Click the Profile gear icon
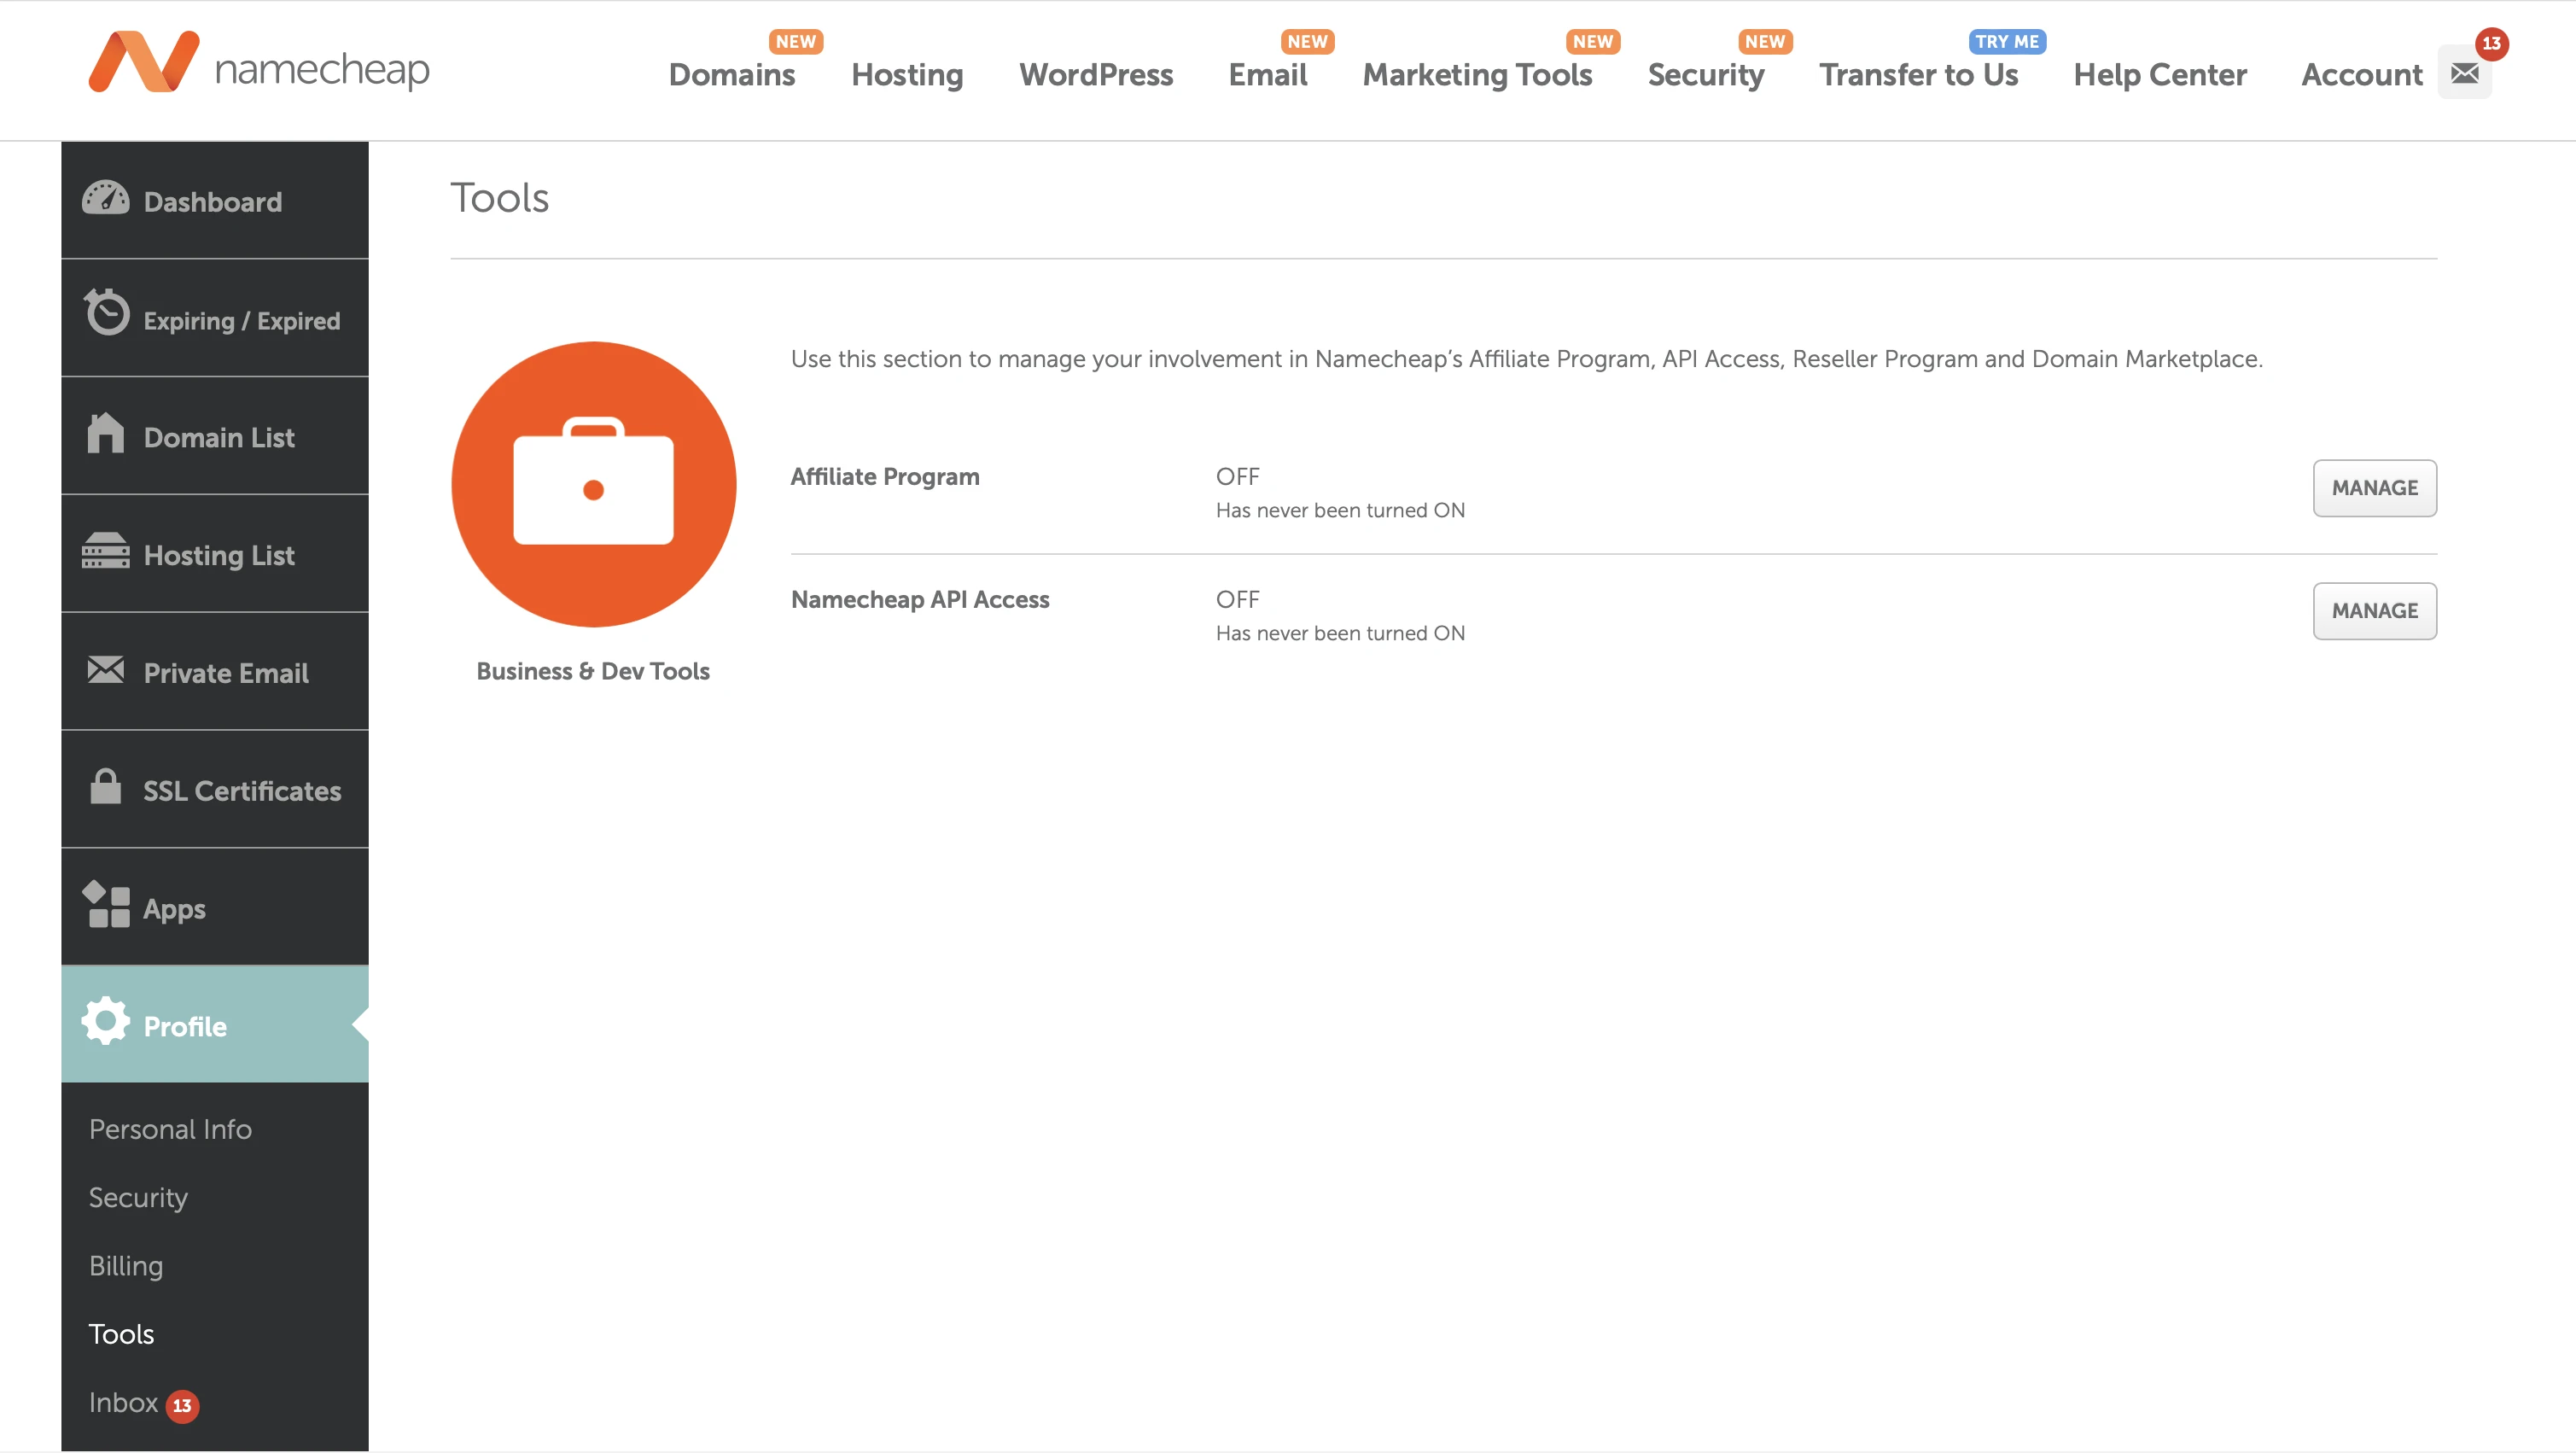This screenshot has height=1453, width=2576. (x=105, y=1022)
